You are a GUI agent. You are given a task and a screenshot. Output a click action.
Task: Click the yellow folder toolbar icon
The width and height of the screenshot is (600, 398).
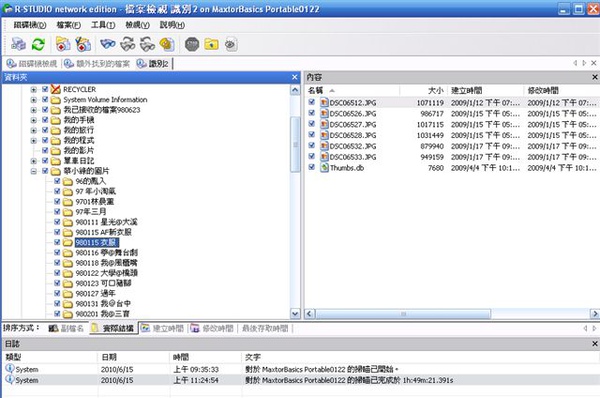pos(212,44)
